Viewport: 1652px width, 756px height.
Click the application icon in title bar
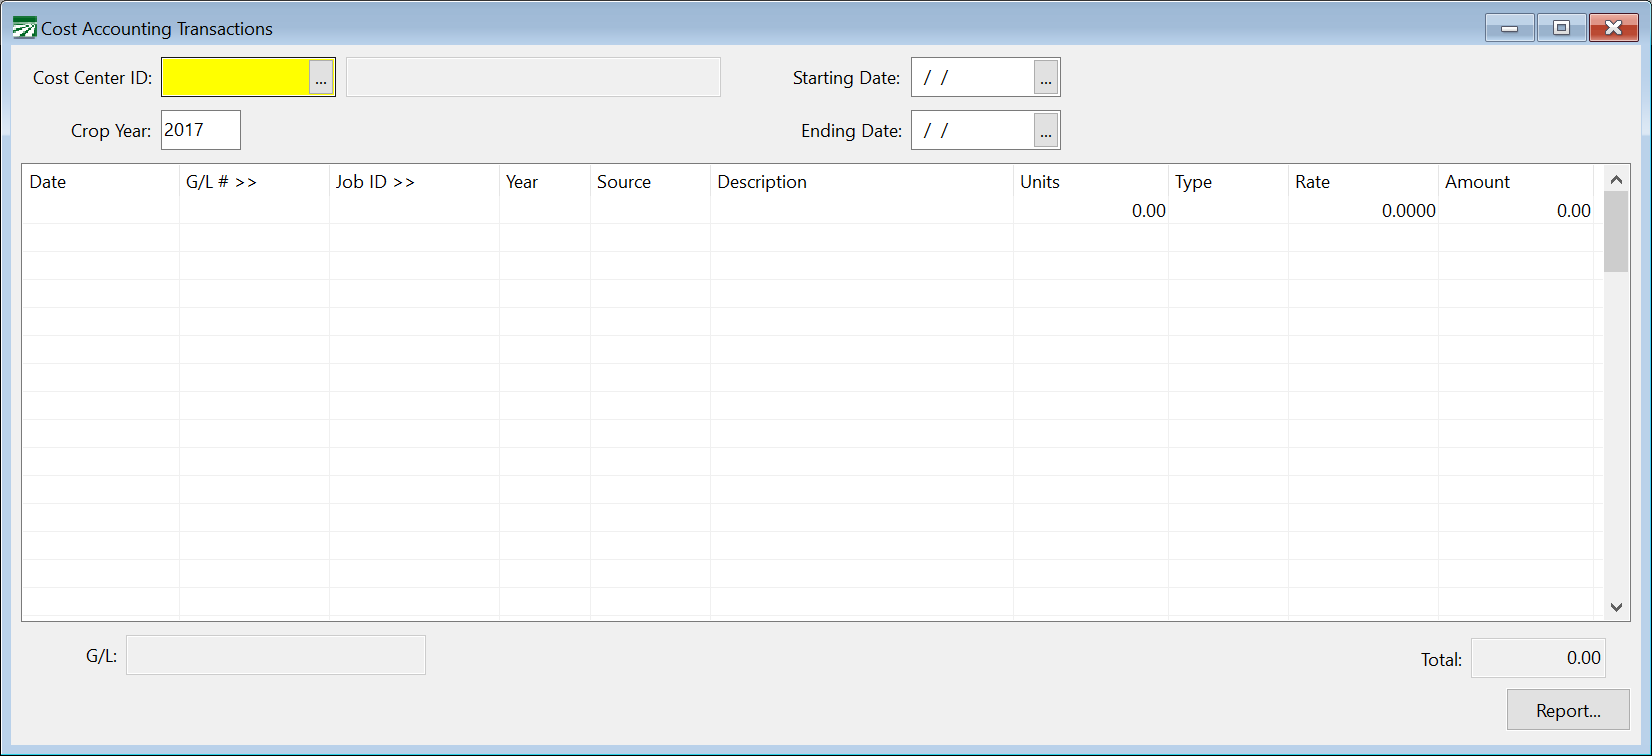(24, 28)
